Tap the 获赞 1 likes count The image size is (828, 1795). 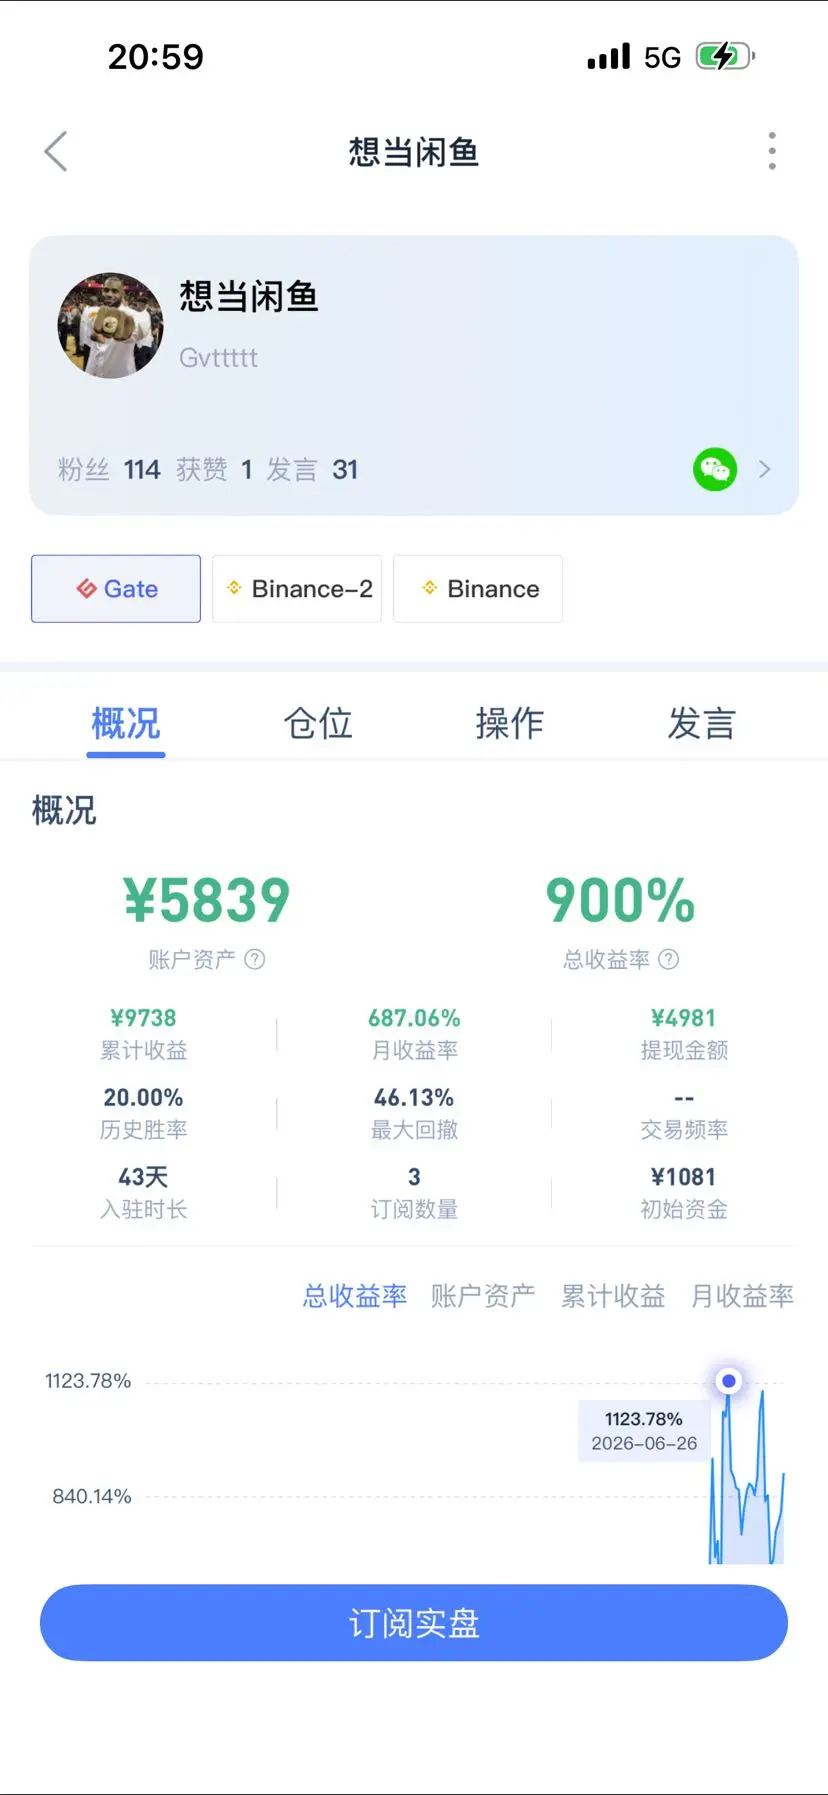[x=214, y=470]
